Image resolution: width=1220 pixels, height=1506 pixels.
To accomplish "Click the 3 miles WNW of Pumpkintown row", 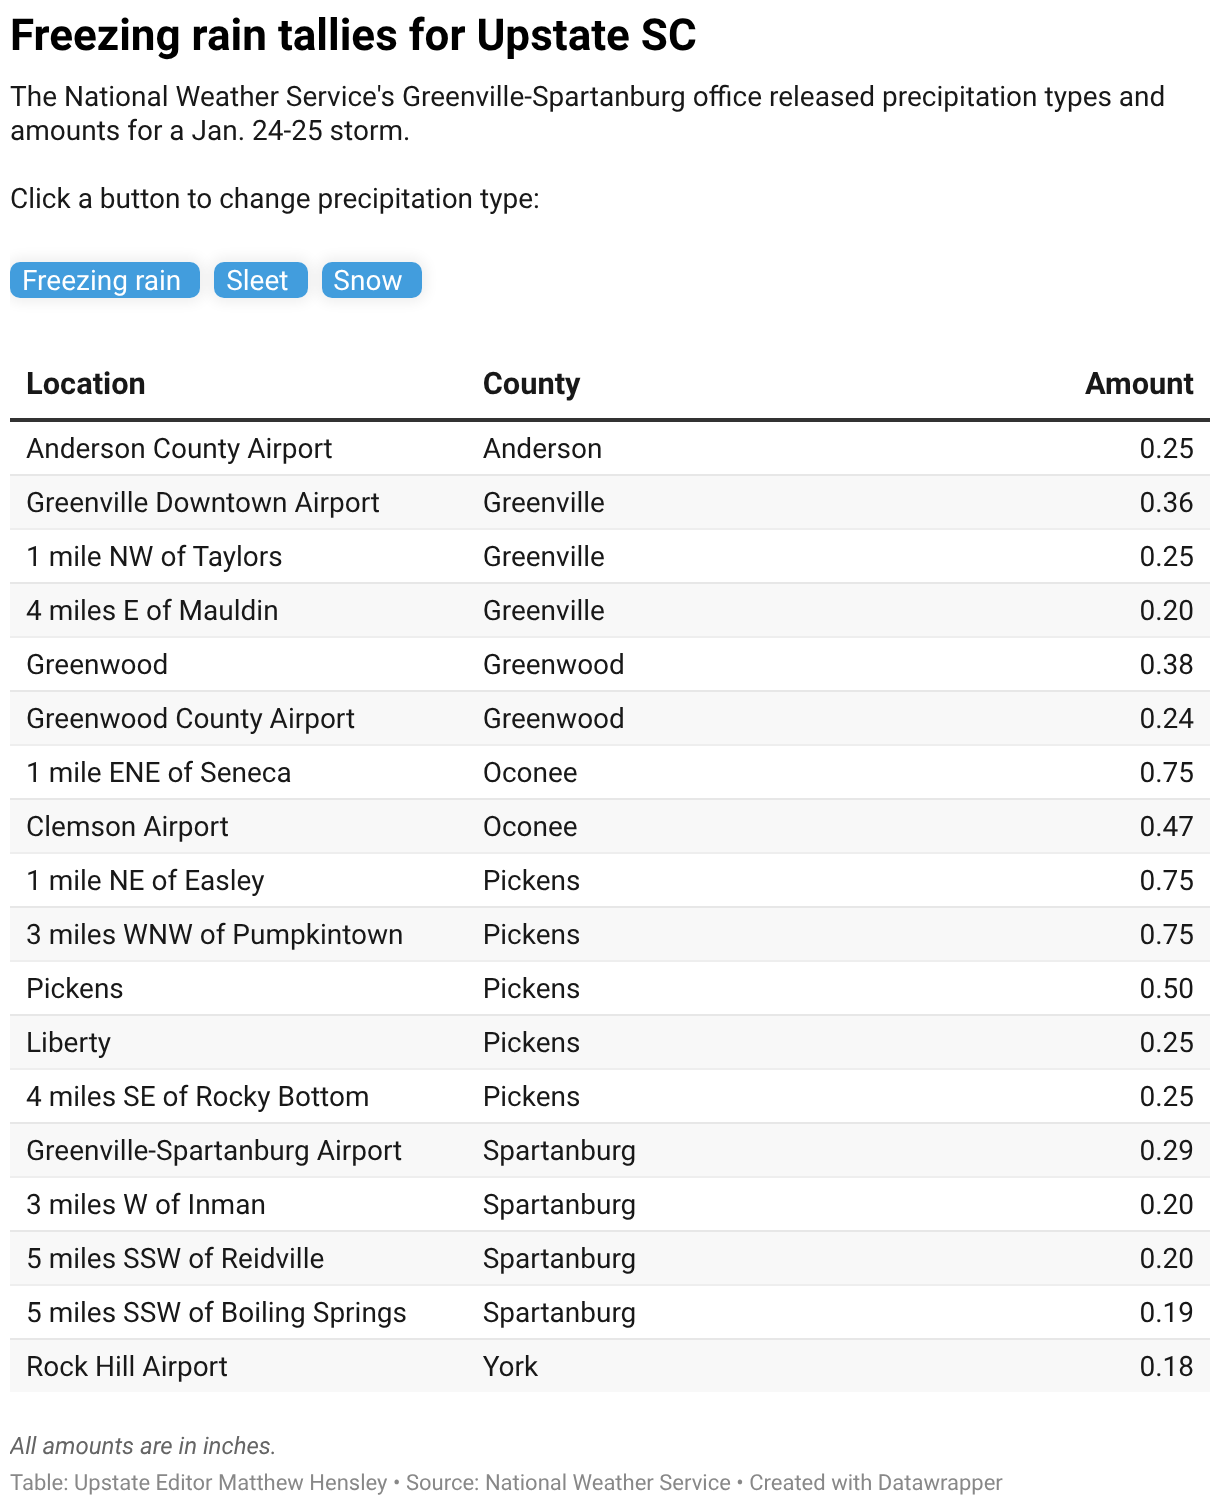I will [x=610, y=934].
